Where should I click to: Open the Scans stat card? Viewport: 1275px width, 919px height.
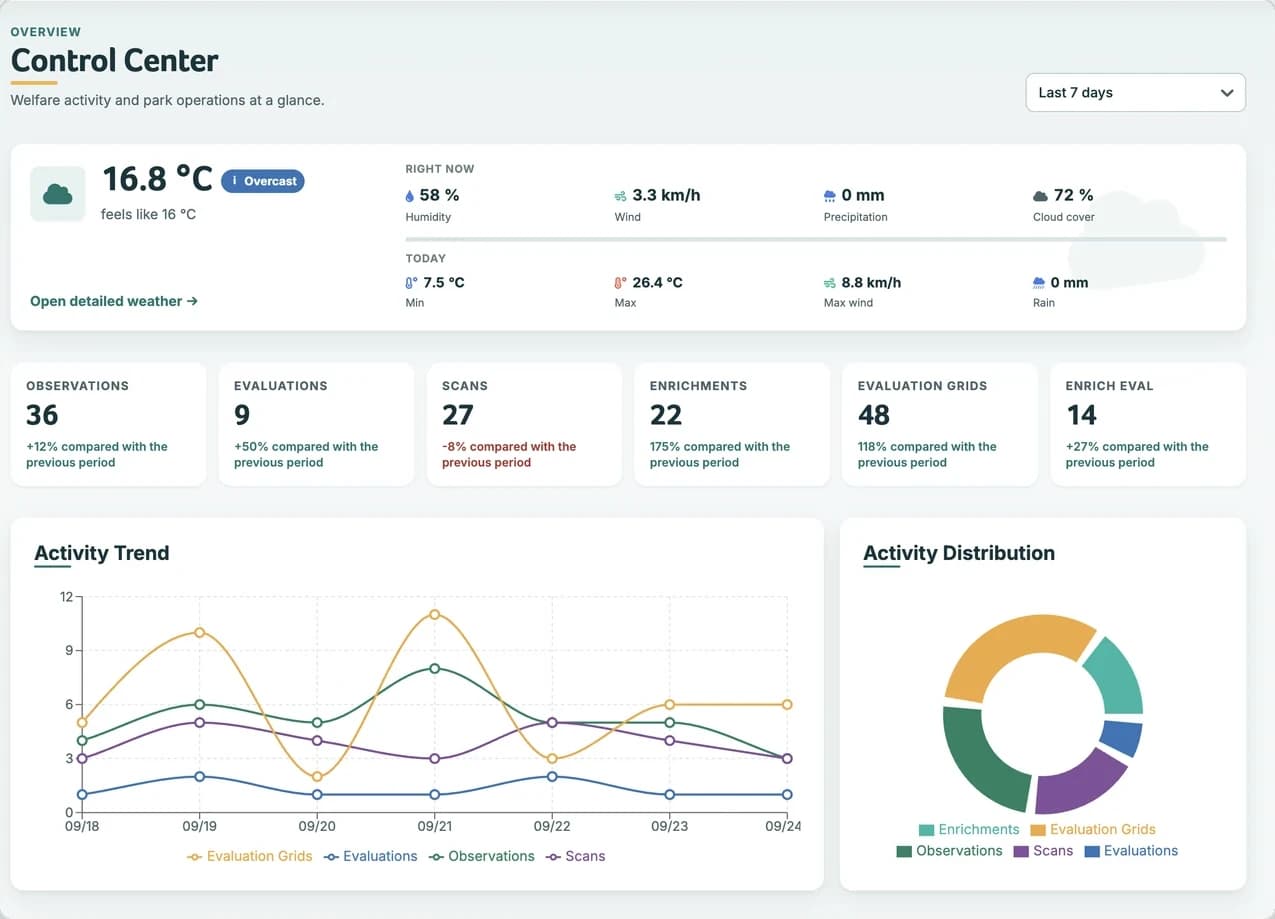524,425
